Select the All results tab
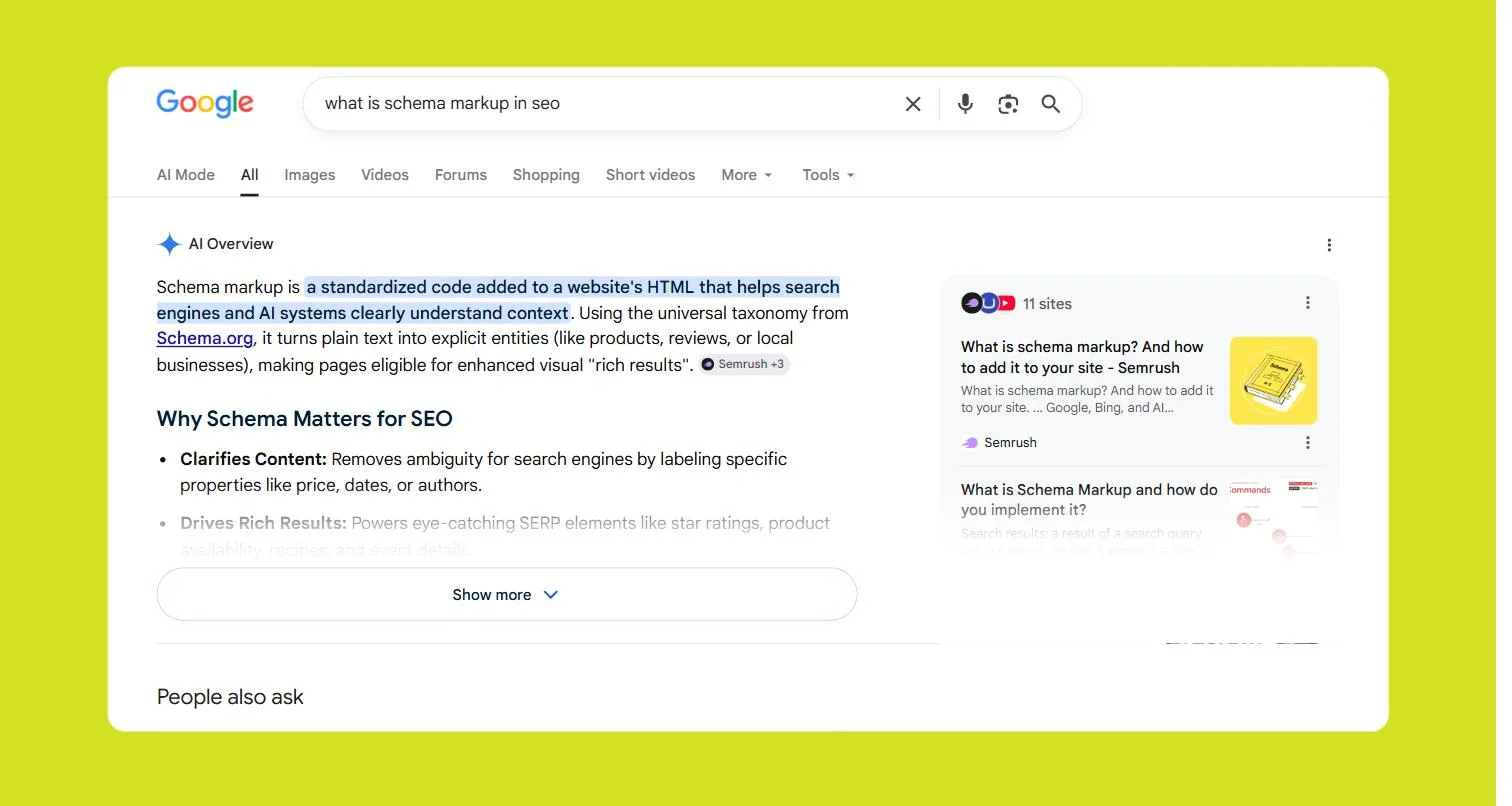The image size is (1512, 806). point(250,174)
